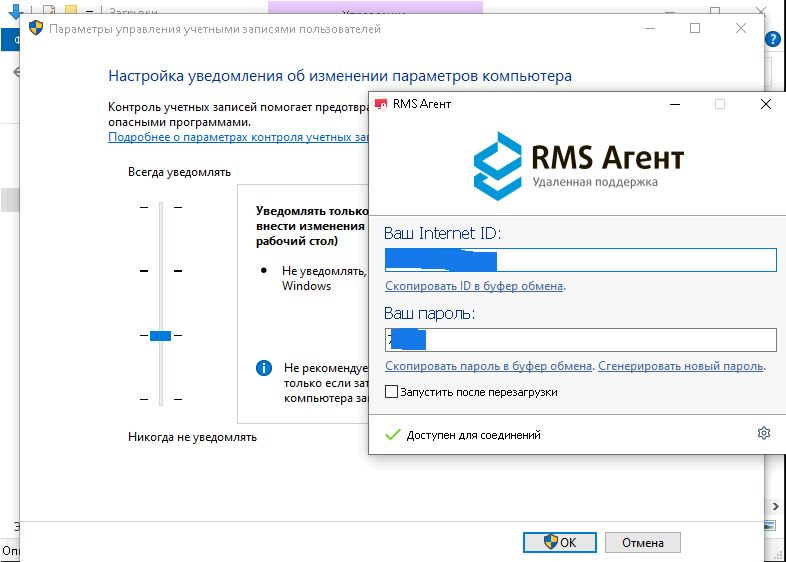Image resolution: width=786 pixels, height=562 pixels.
Task: Close the RMS Agent window
Action: pos(765,104)
